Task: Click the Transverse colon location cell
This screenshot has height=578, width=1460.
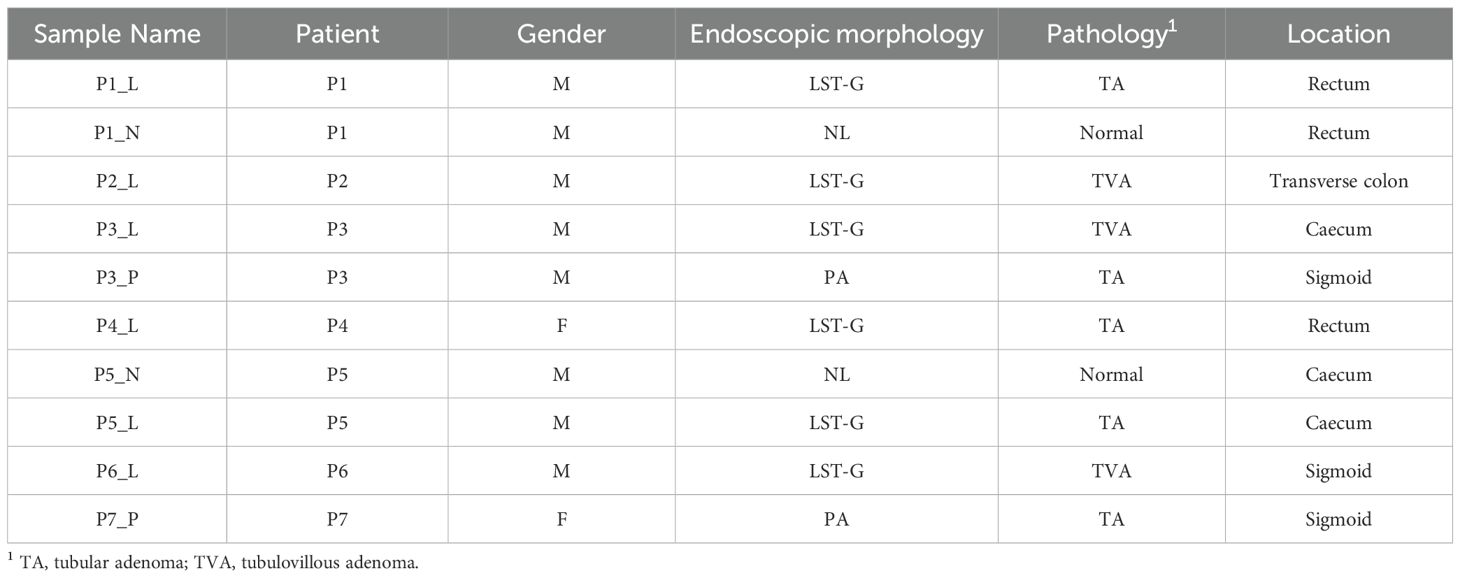Action: click(1338, 181)
